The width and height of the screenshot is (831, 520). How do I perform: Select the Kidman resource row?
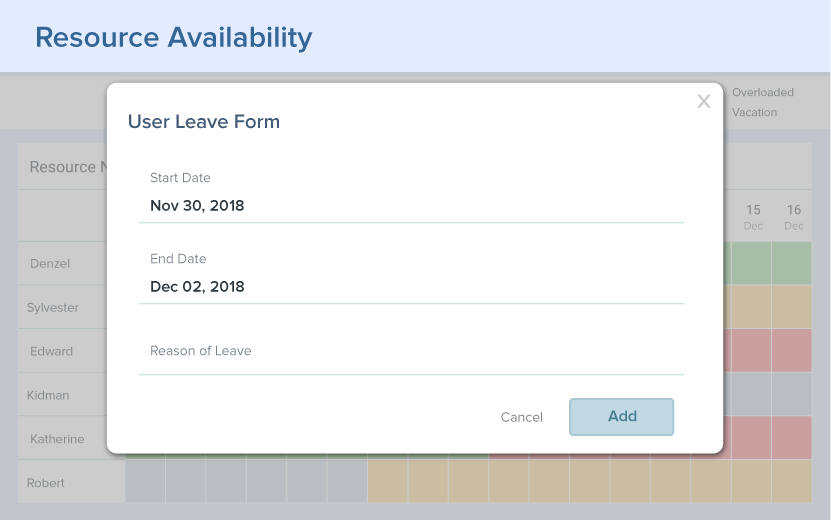[x=49, y=395]
